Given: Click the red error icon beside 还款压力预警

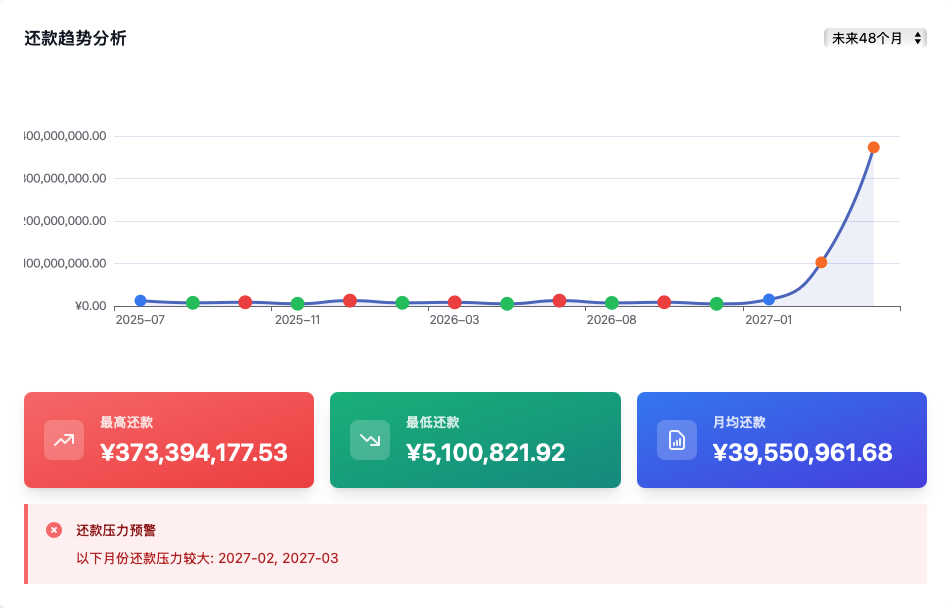Looking at the screenshot, I should (x=54, y=530).
